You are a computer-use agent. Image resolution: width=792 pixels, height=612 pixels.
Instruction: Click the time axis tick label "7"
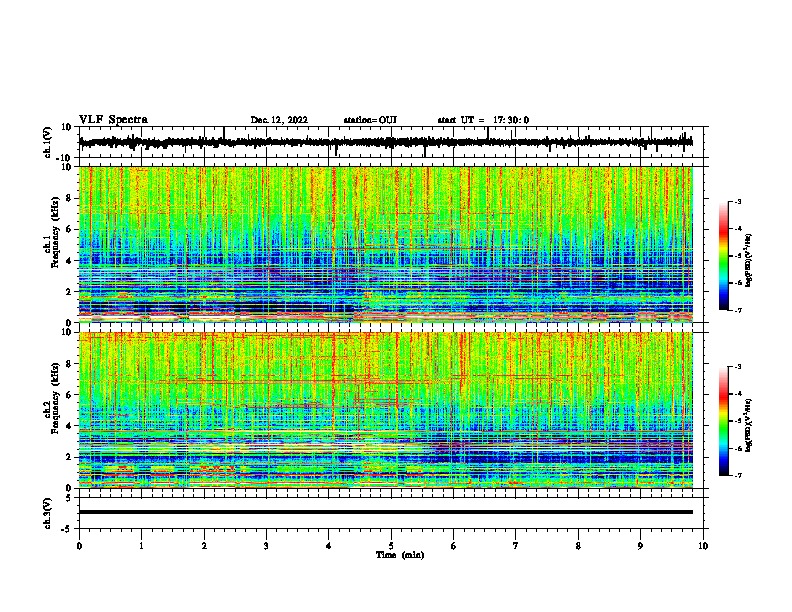(x=516, y=546)
